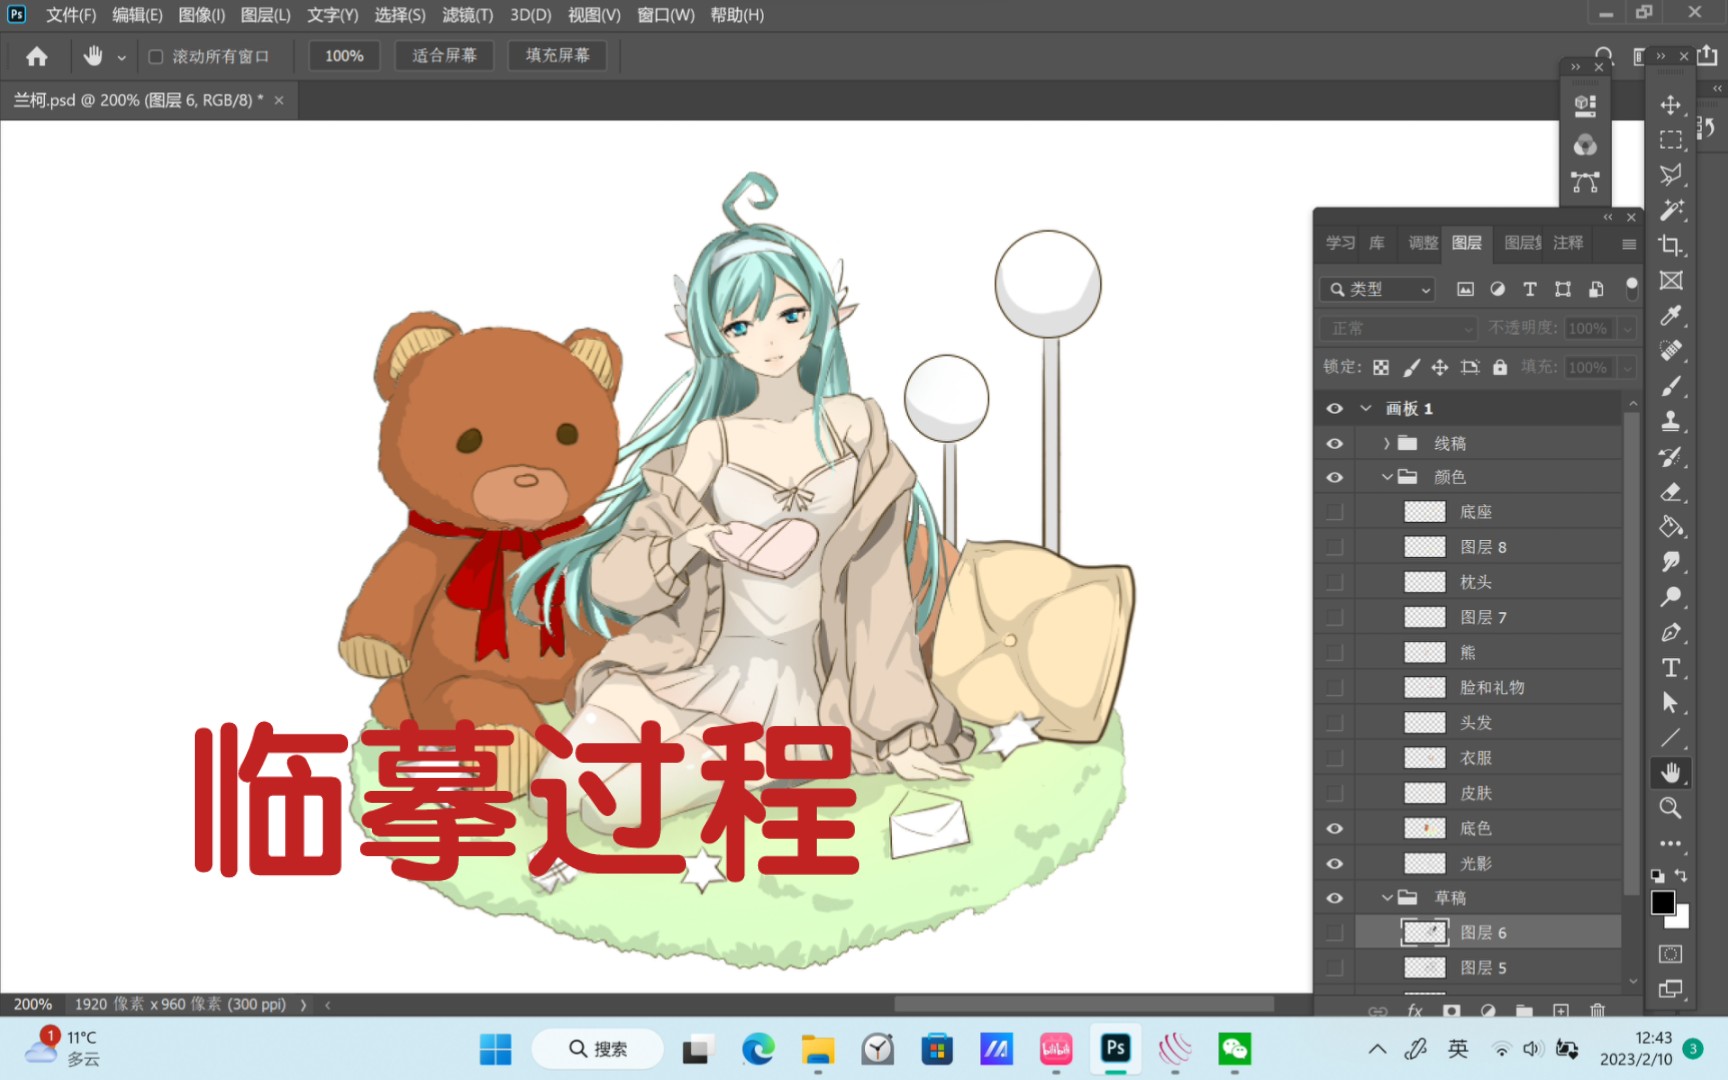
Task: Select the Clone Stamp tool
Action: point(1670,421)
